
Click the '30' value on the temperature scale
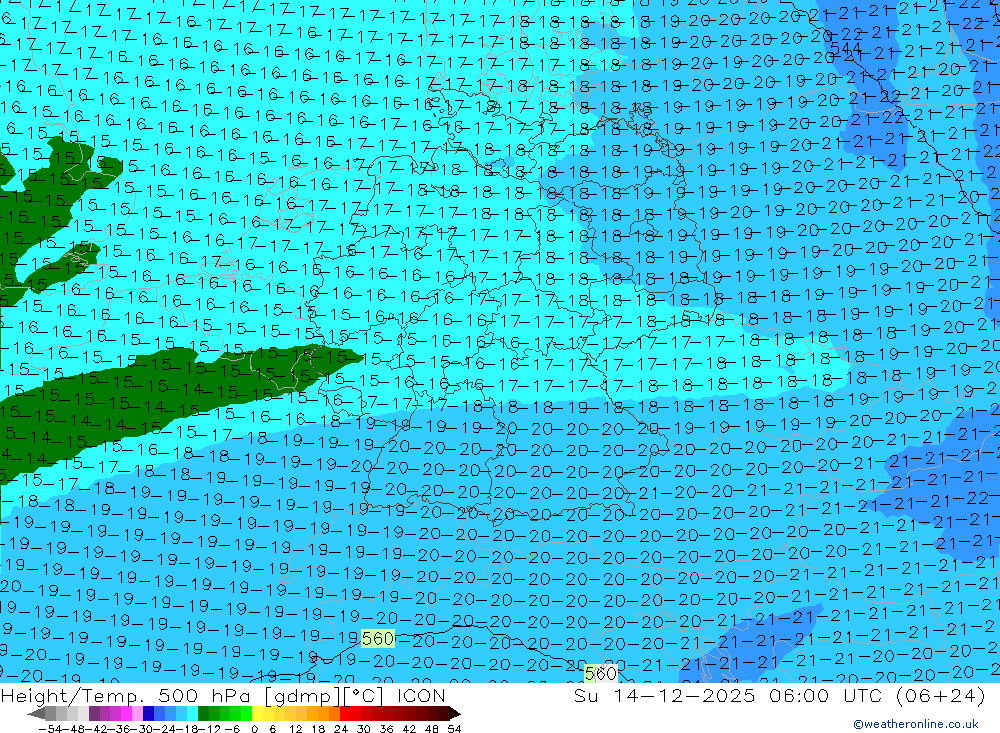pos(364,729)
